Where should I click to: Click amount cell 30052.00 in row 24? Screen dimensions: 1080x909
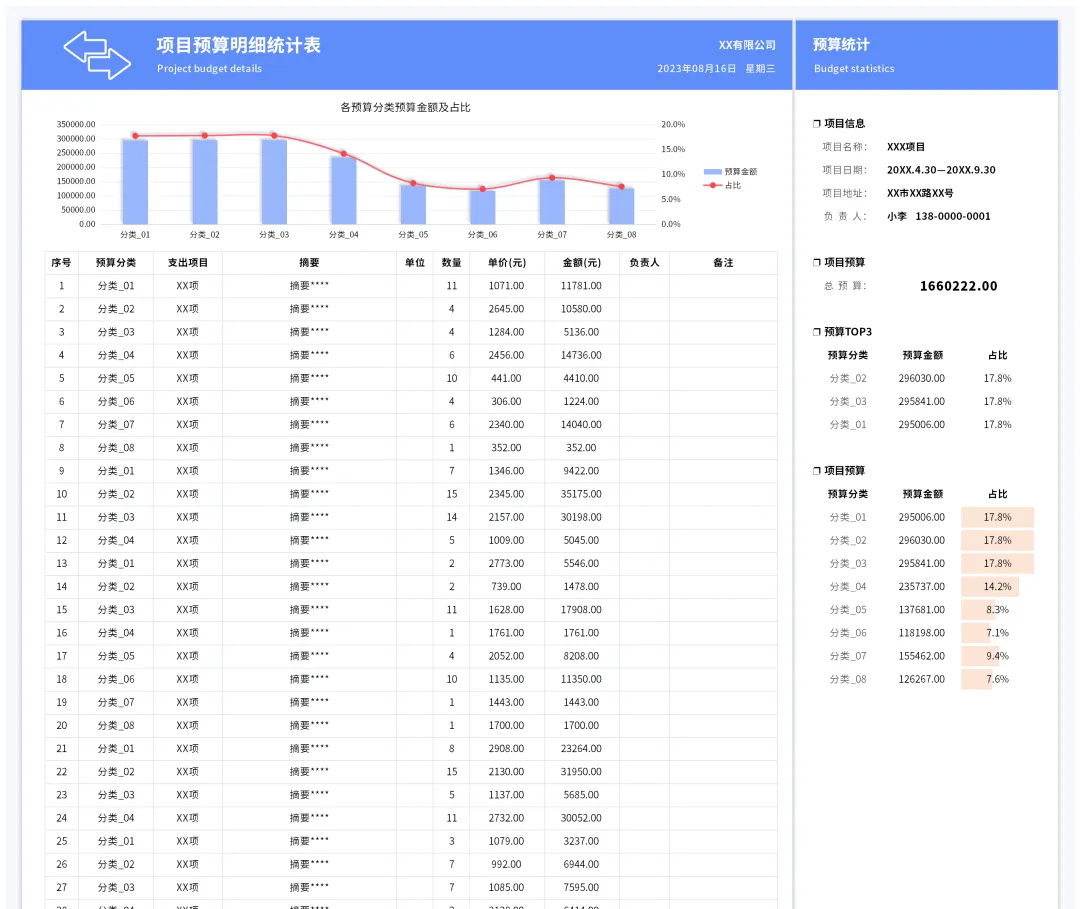tap(581, 818)
